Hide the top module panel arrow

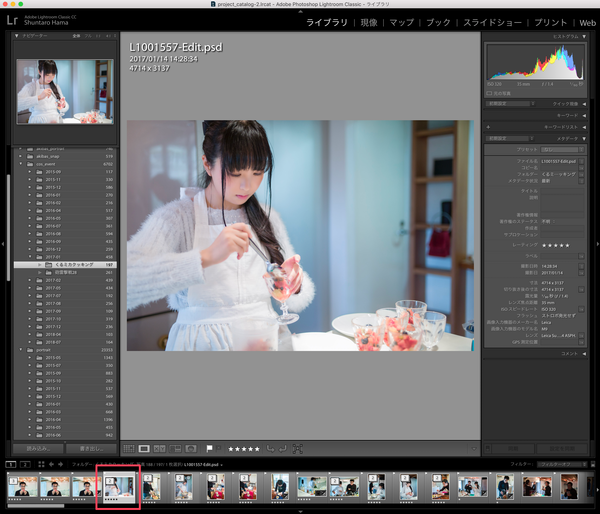click(x=300, y=11)
